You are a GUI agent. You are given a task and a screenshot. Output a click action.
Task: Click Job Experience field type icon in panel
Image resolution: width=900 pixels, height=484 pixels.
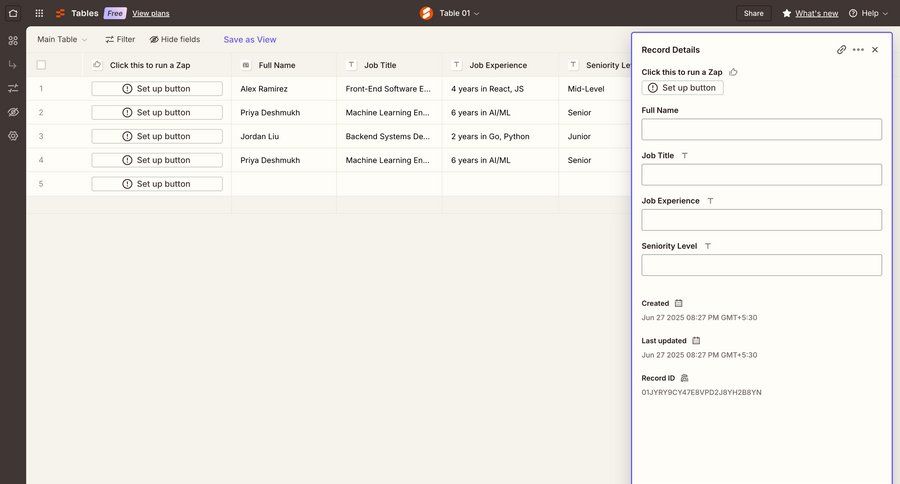(x=710, y=200)
